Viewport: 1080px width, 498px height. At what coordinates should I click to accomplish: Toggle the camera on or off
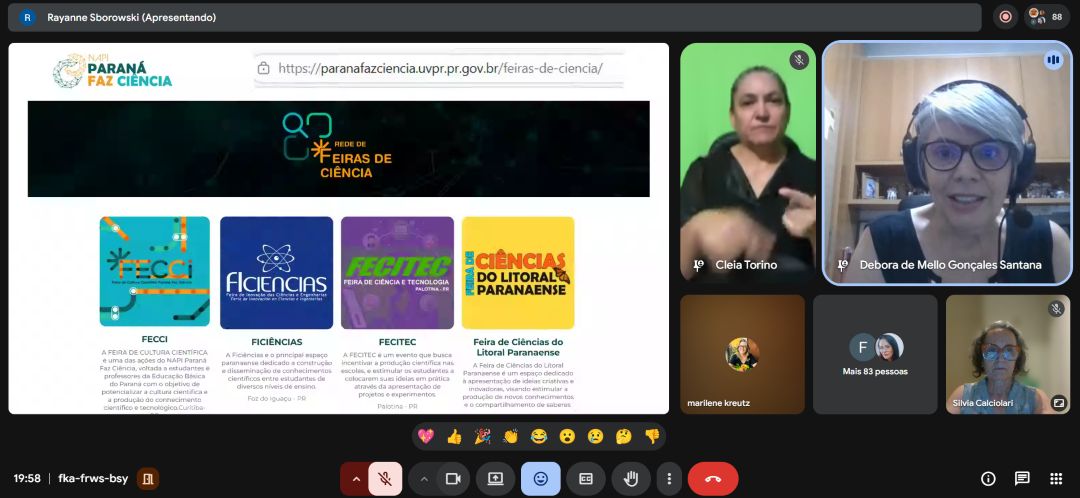pos(452,479)
